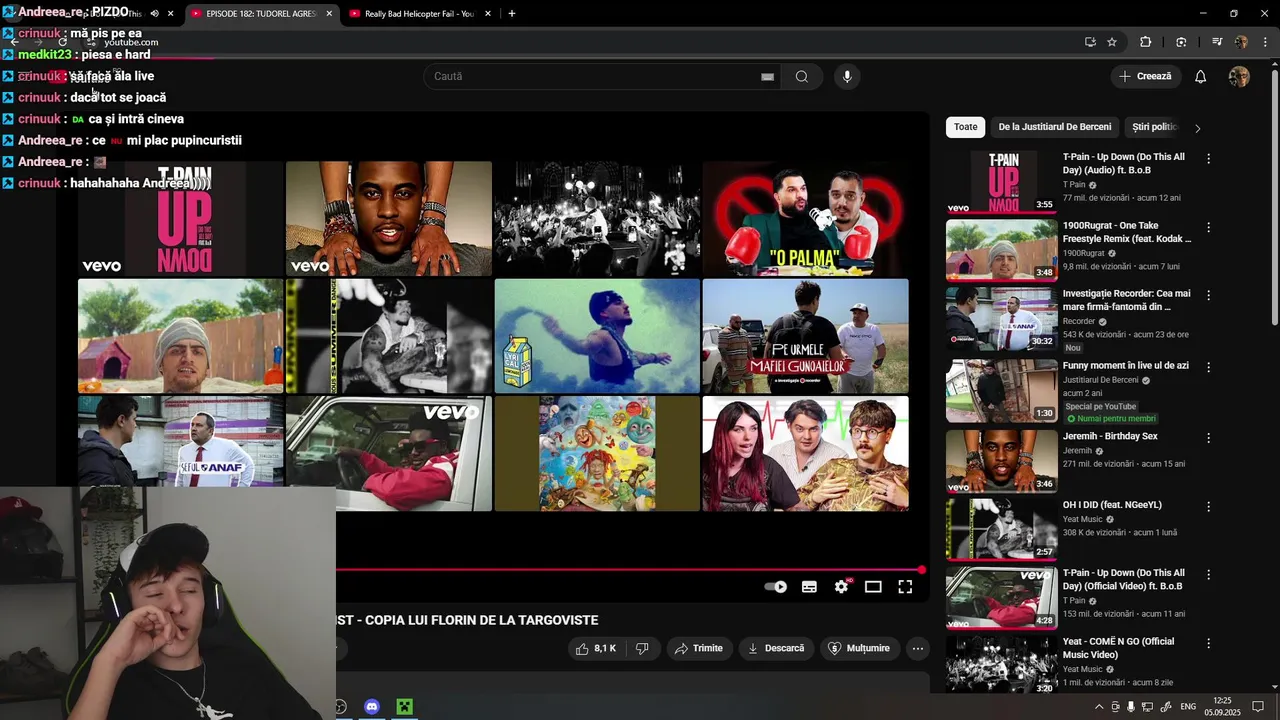Open Discord from the taskbar
Image resolution: width=1280 pixels, height=720 pixels.
coord(372,707)
